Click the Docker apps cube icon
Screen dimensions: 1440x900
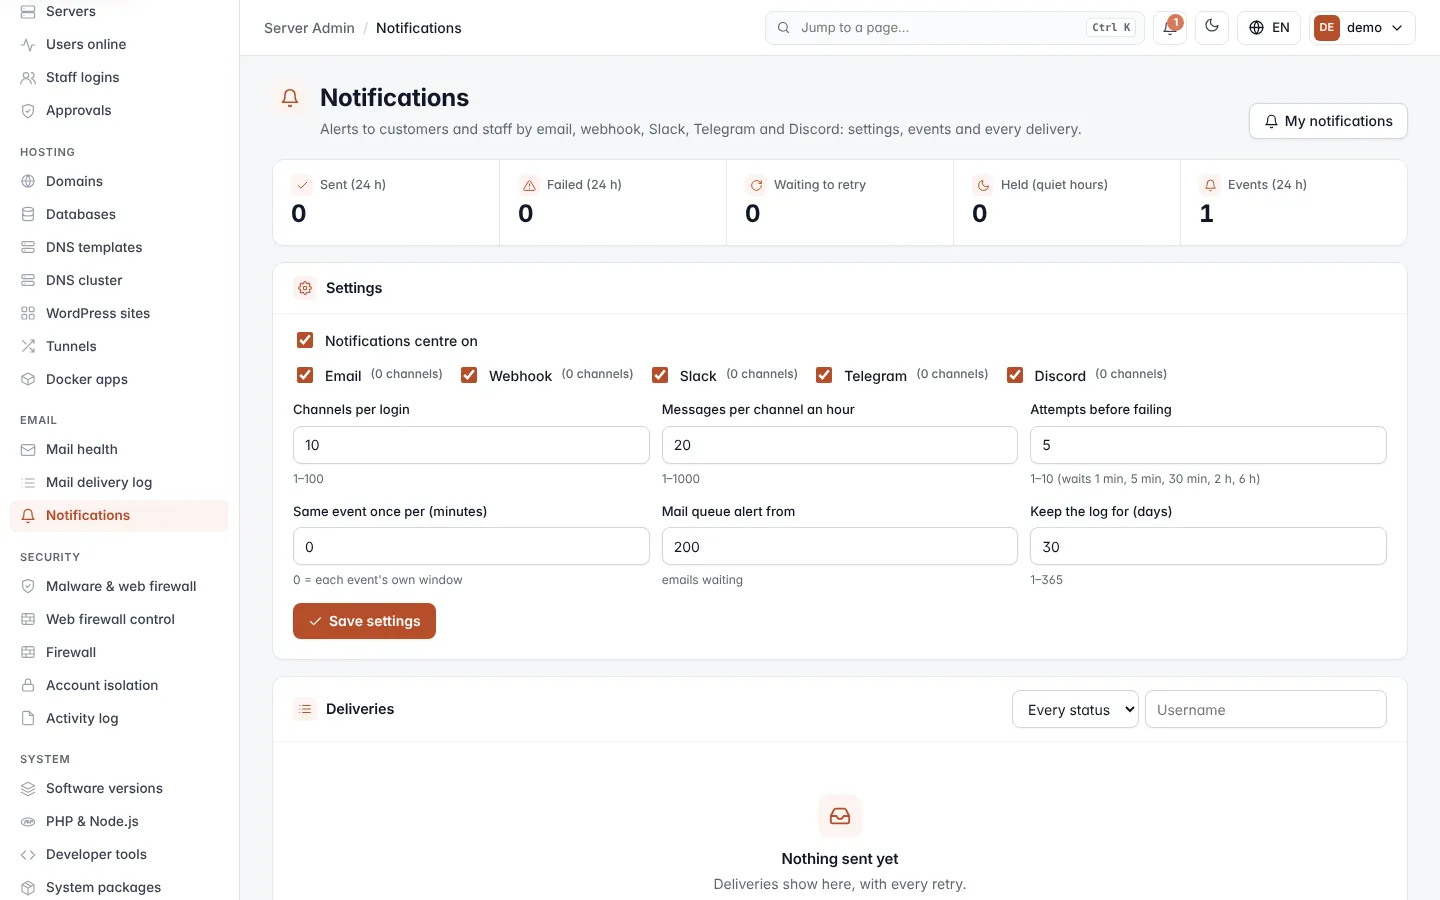[x=28, y=379]
